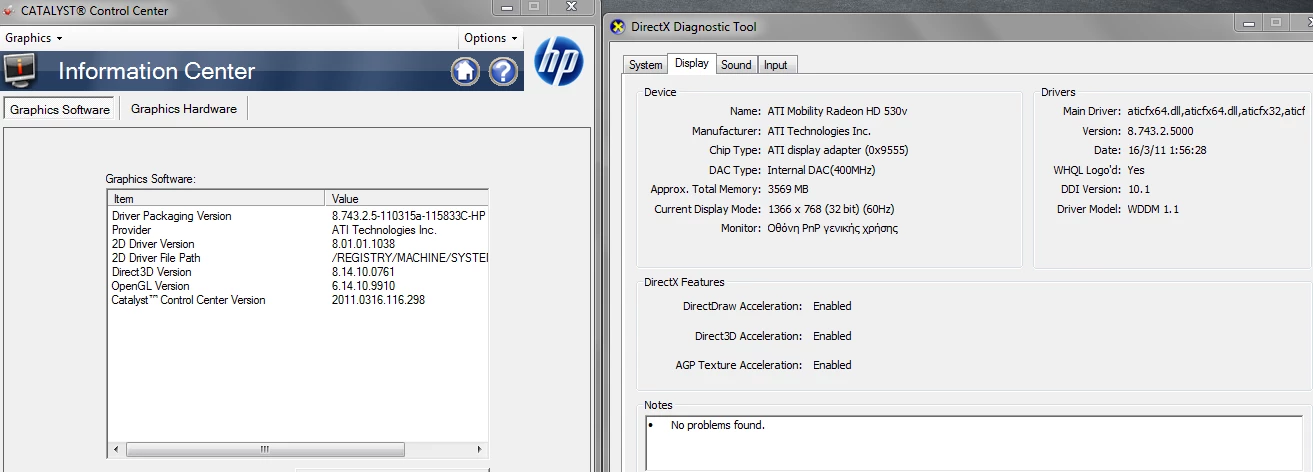1313x472 pixels.
Task: Click the Catalyst Control Center title bar icon
Action: coord(9,10)
